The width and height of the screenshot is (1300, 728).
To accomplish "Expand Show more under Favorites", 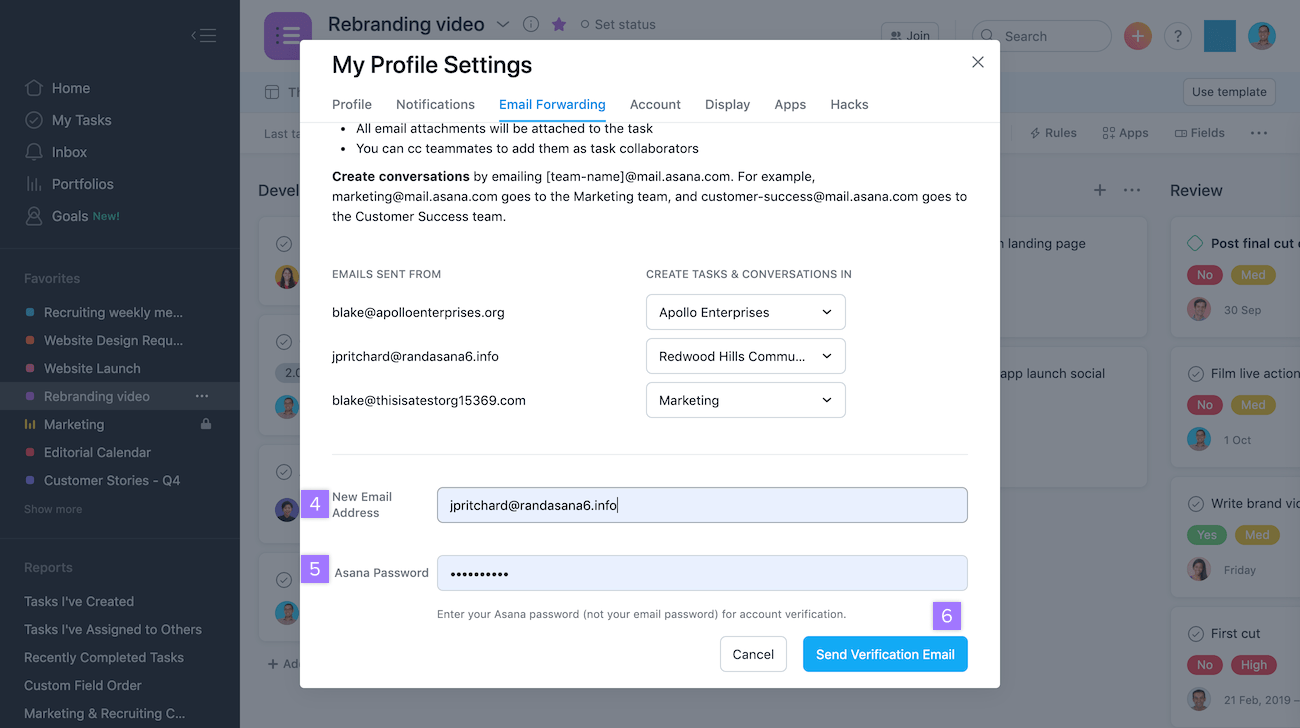I will 53,509.
